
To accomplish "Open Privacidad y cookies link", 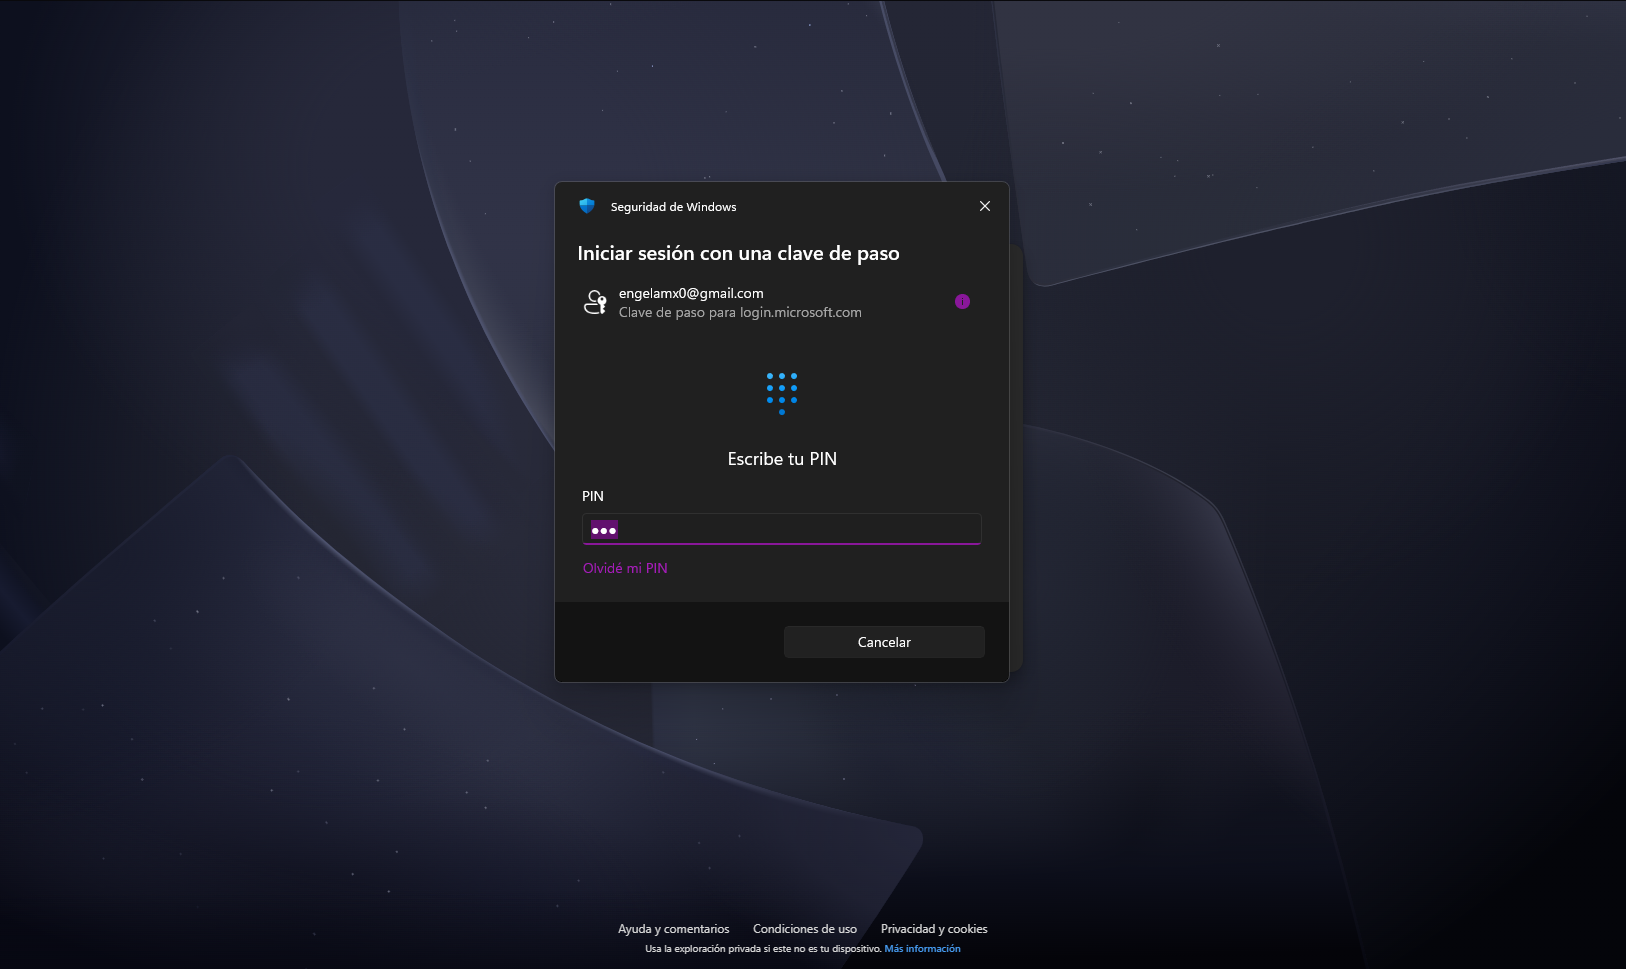I will [x=934, y=929].
